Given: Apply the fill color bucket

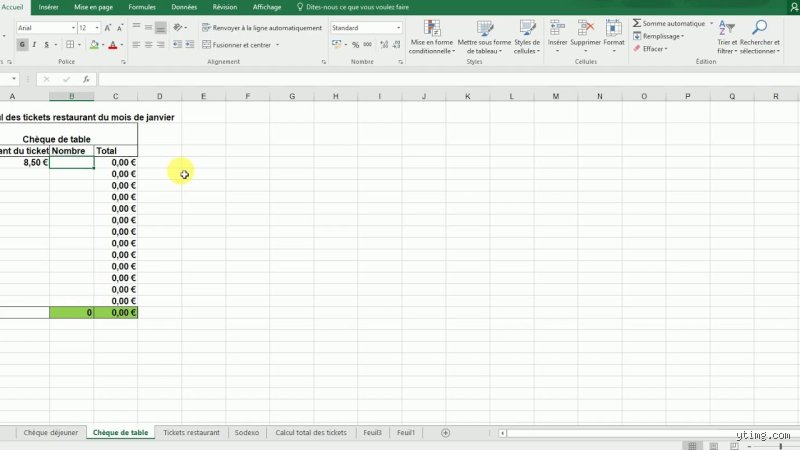Looking at the screenshot, I should [94, 45].
